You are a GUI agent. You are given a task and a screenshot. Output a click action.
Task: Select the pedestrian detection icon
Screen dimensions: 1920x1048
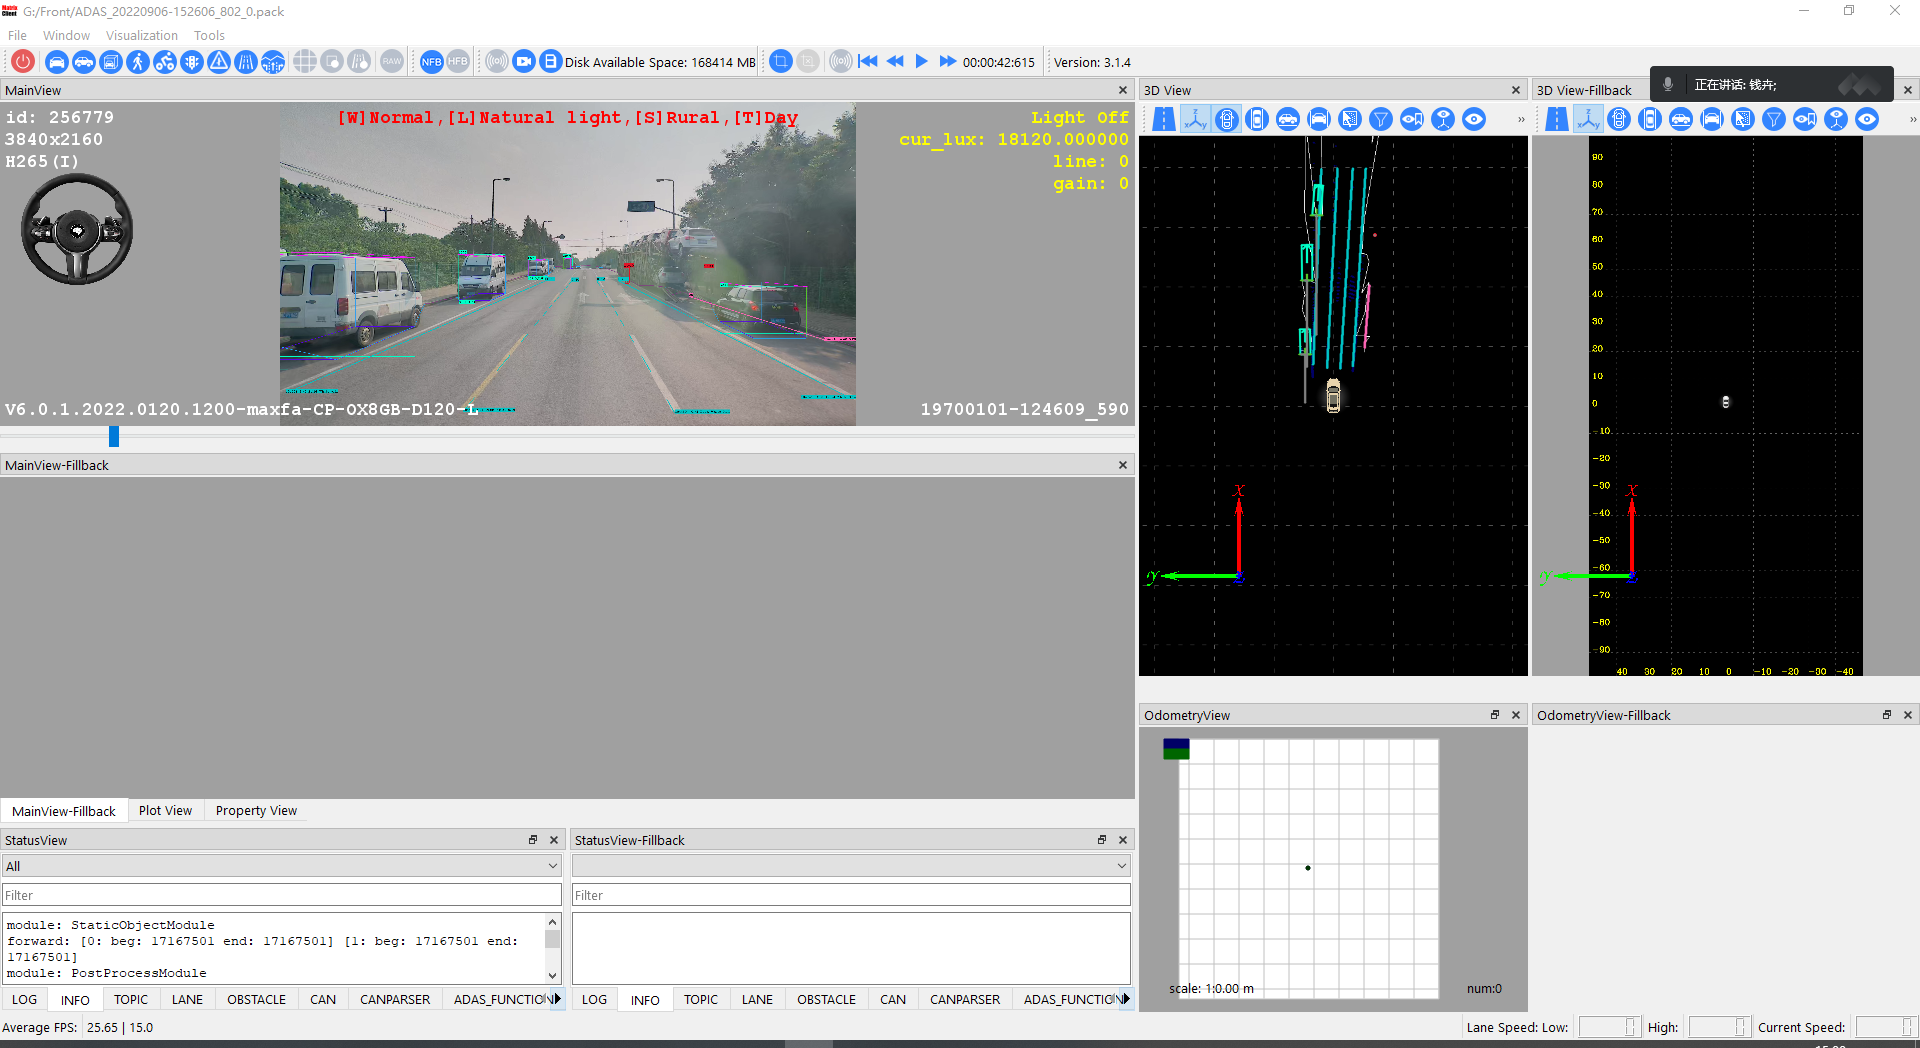(x=138, y=62)
